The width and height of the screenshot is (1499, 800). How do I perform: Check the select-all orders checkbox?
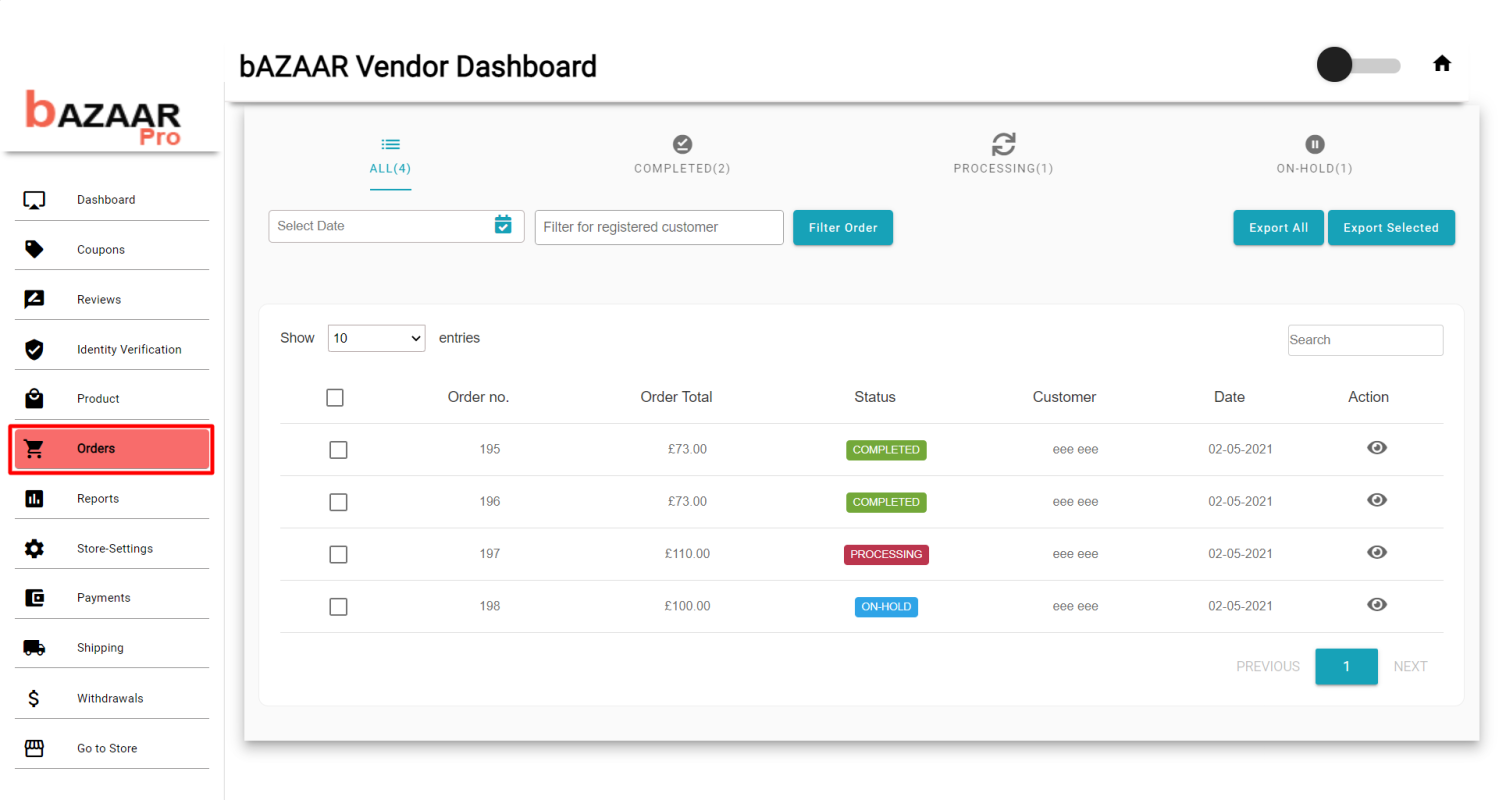tap(334, 397)
